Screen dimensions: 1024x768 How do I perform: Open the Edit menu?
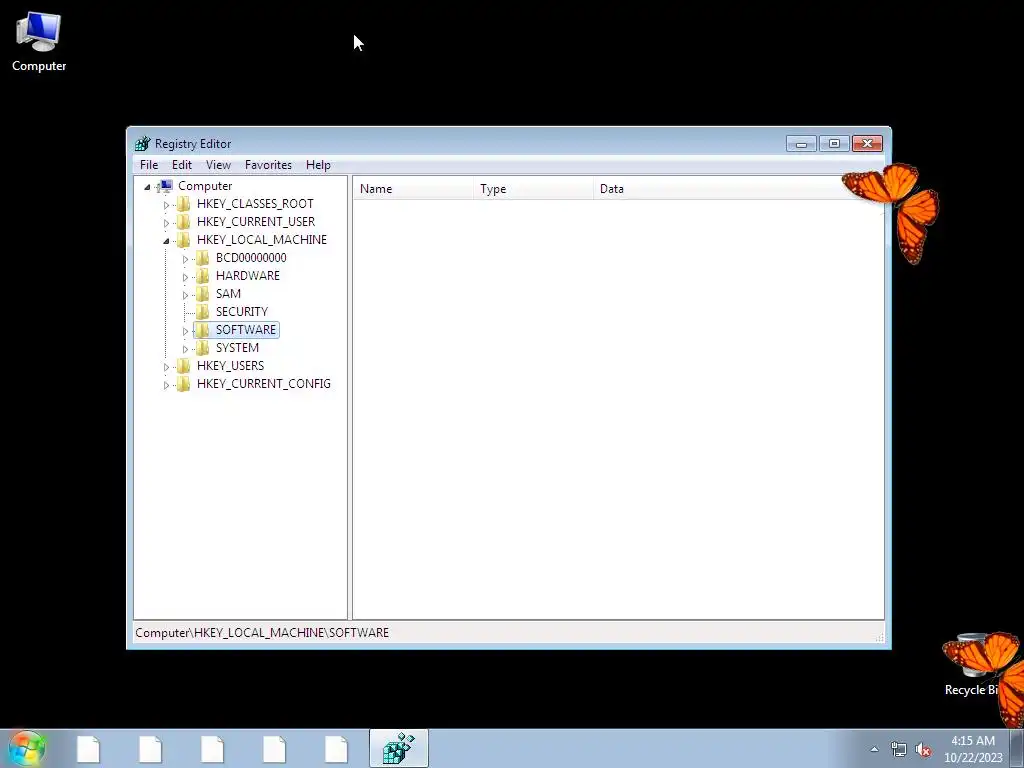click(182, 165)
